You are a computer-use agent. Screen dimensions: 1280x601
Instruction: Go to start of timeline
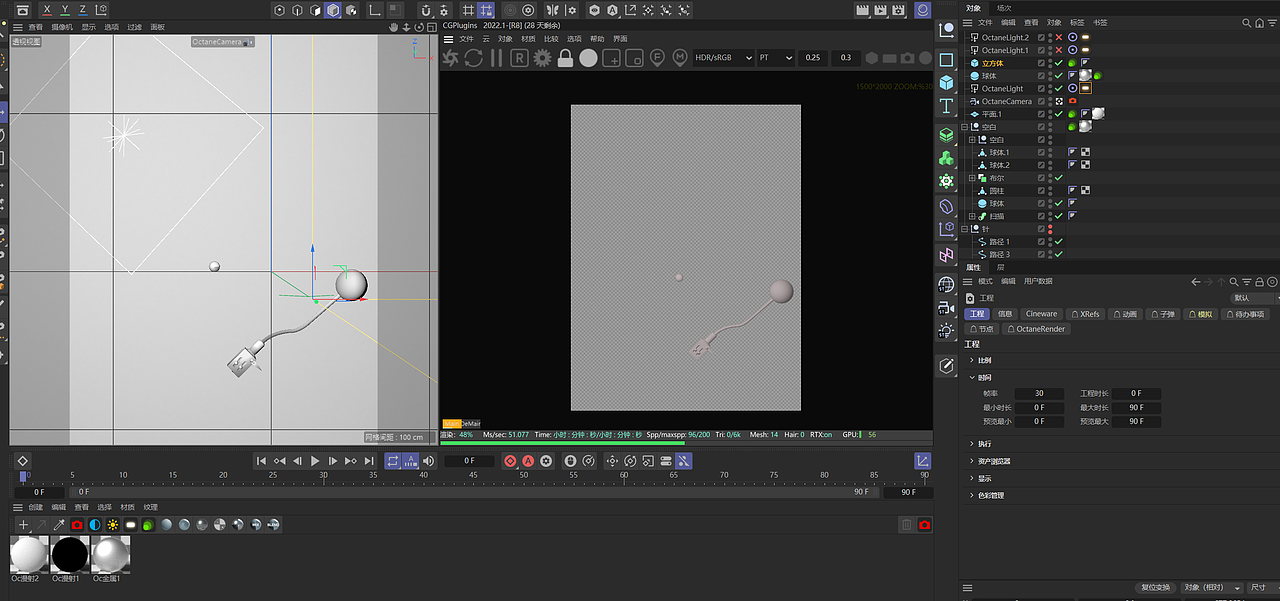(x=261, y=461)
